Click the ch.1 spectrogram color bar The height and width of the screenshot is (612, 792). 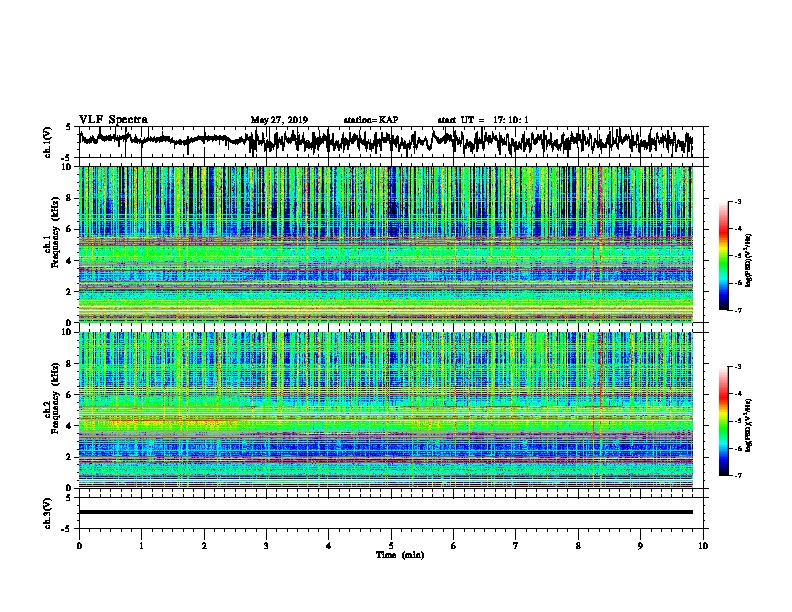[723, 256]
